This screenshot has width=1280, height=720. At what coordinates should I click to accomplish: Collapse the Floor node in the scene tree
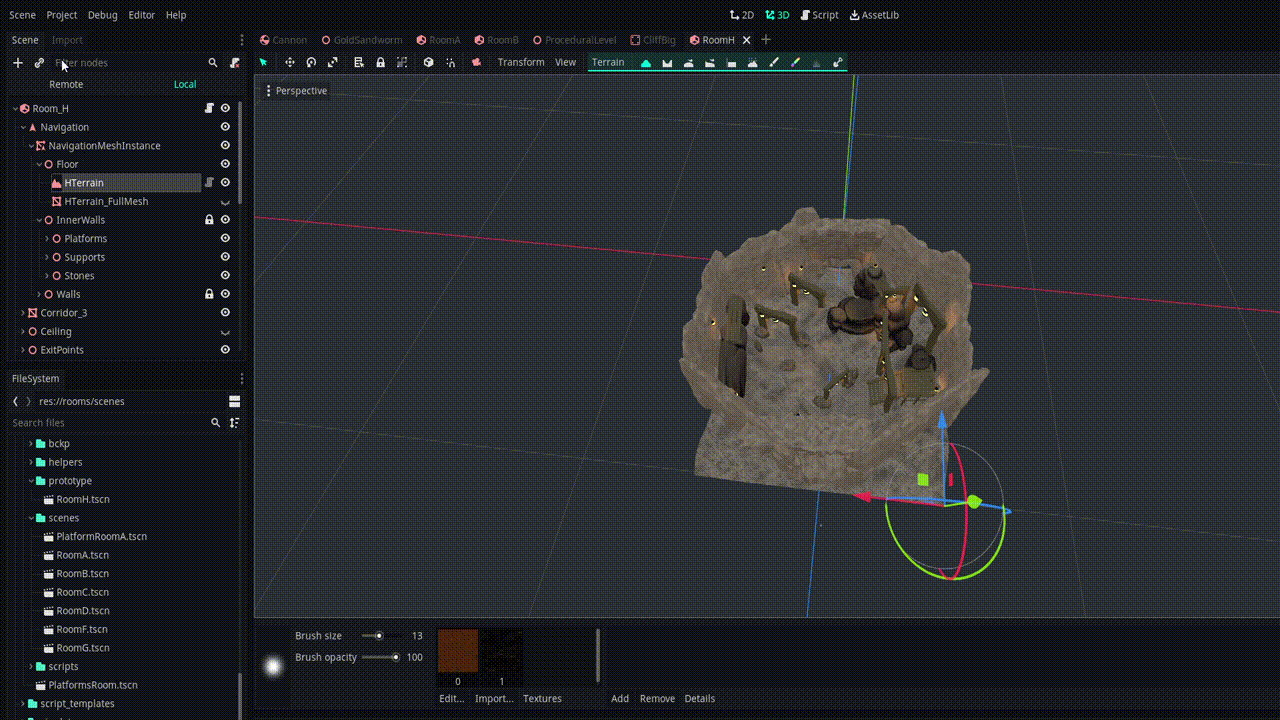(x=37, y=164)
